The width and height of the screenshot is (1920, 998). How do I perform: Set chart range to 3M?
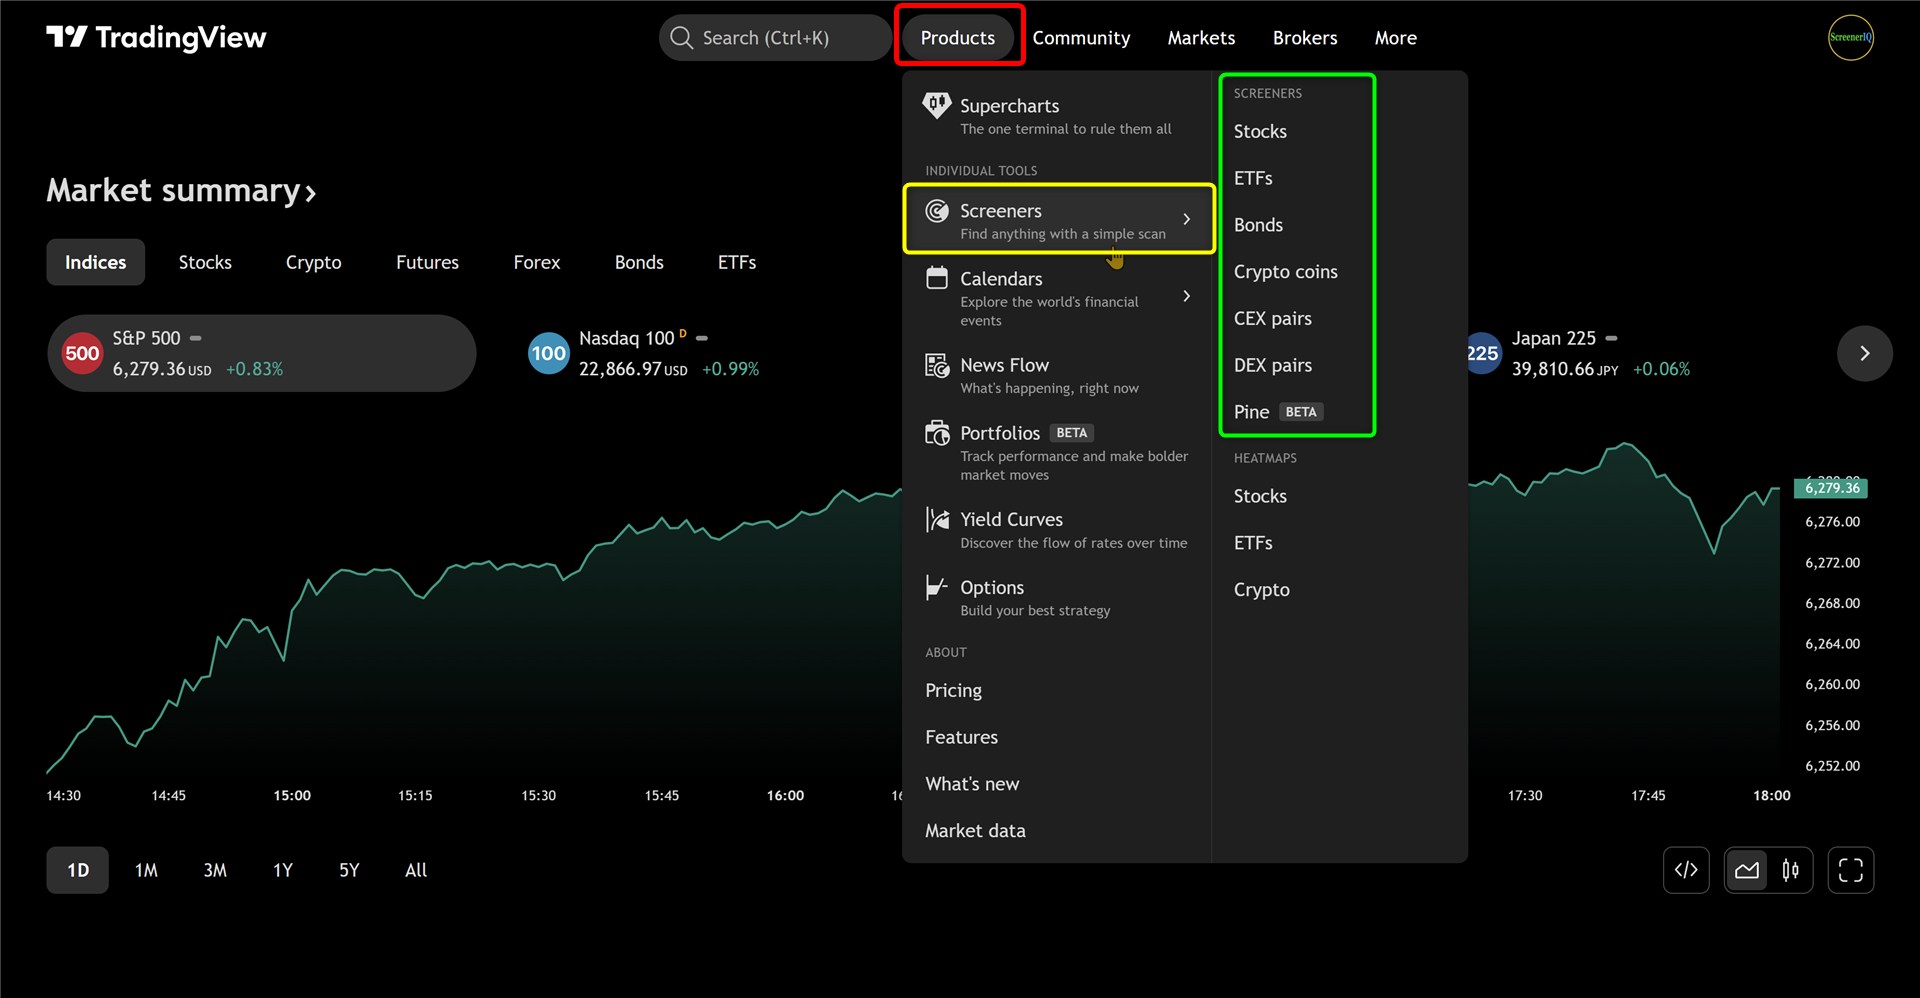[215, 870]
